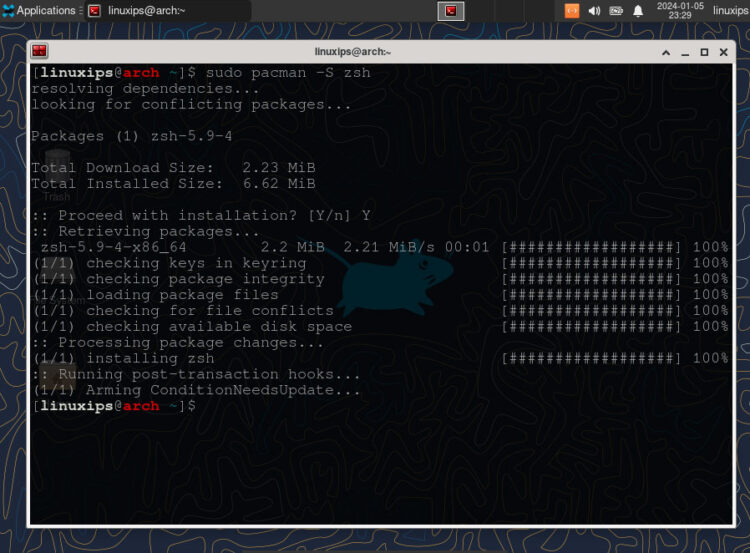
Task: Click the 'checking keys in keyring' line
Action: 169,263
